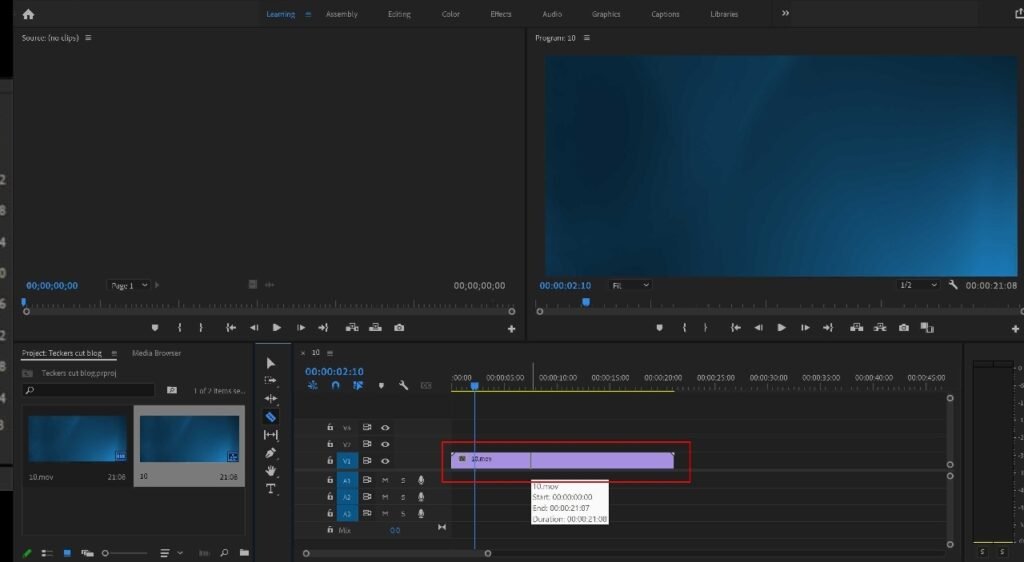Expand the workspace overflow chevrons
Image resolution: width=1024 pixels, height=562 pixels.
[785, 14]
